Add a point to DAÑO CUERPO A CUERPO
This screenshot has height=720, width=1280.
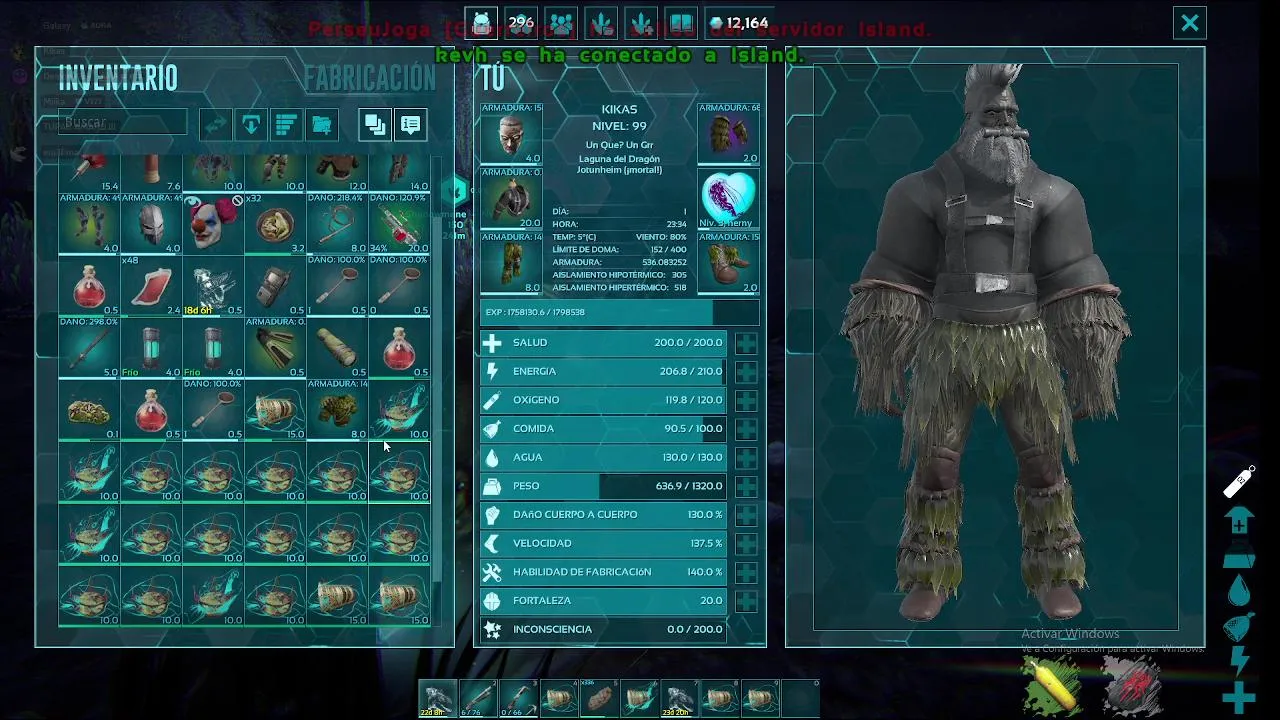coord(746,515)
